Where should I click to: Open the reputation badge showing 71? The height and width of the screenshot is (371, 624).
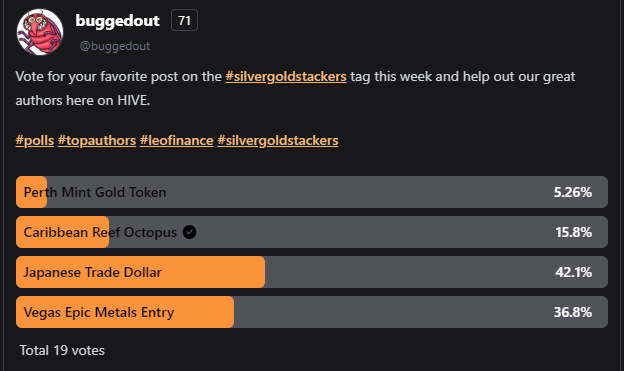[184, 20]
